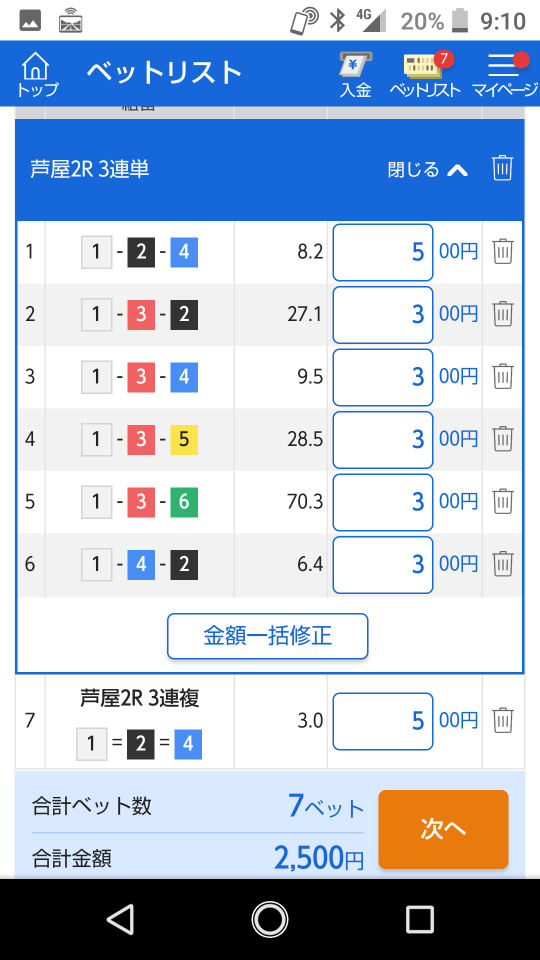The width and height of the screenshot is (540, 960).
Task: Delete bet 7 芦屋2R 3連複
Action: (503, 721)
